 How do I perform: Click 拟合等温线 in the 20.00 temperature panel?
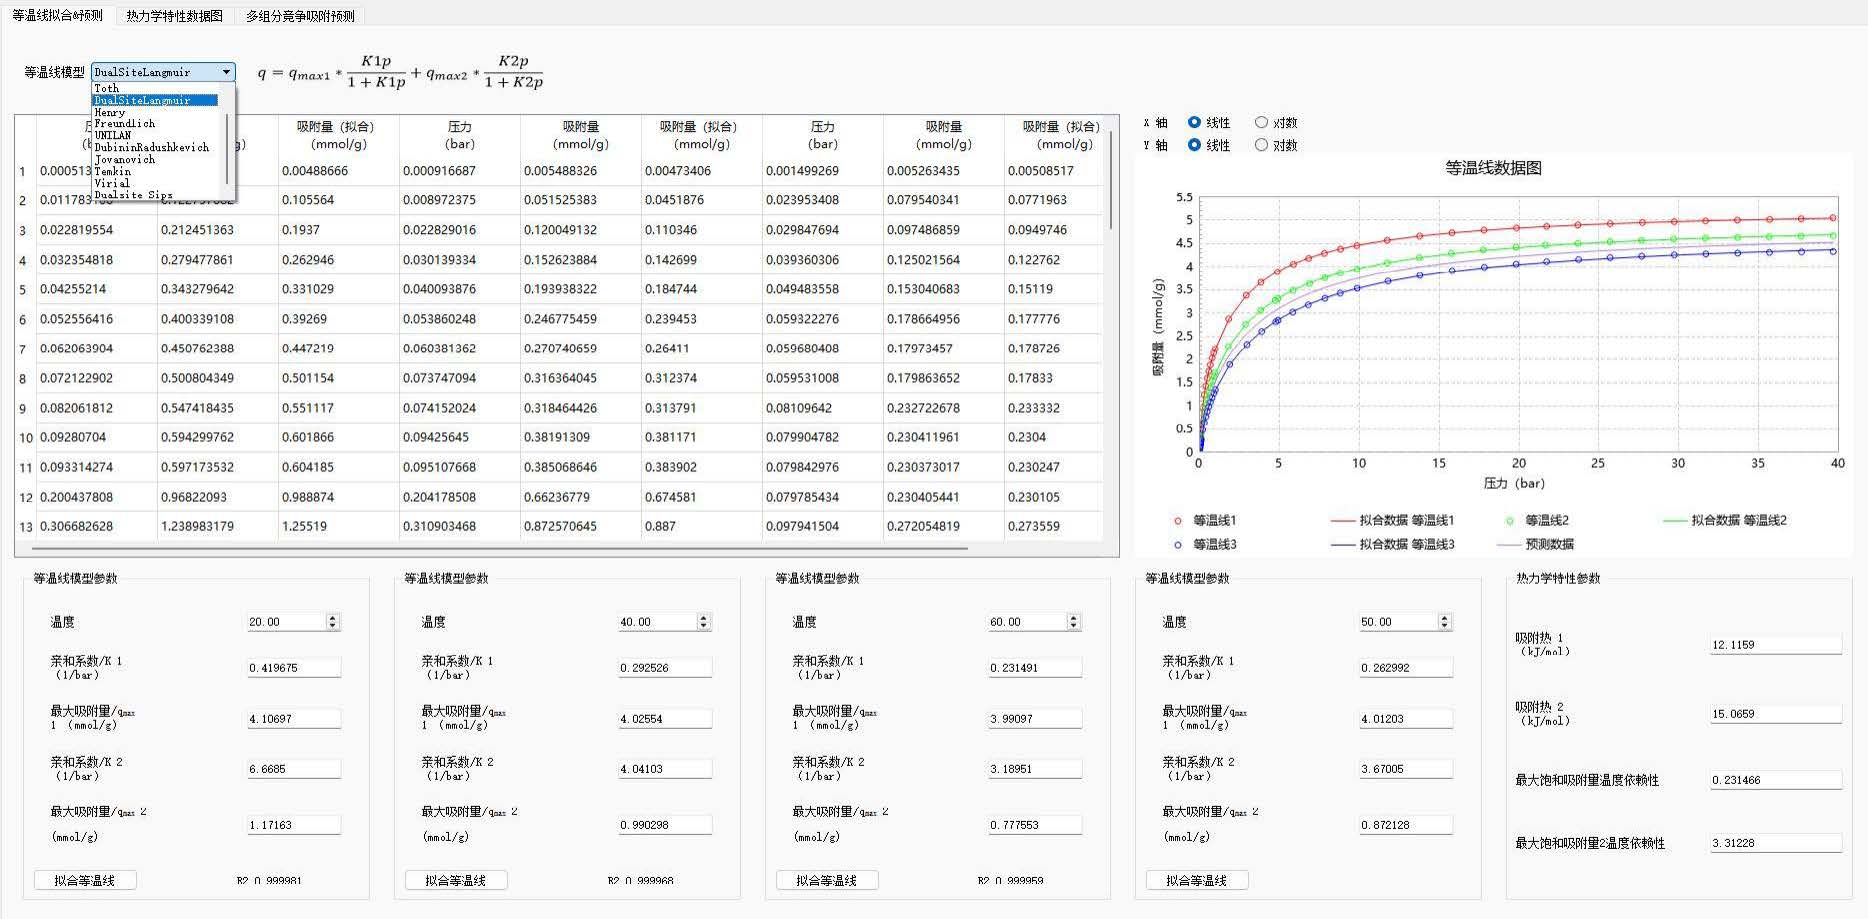pyautogui.click(x=85, y=880)
